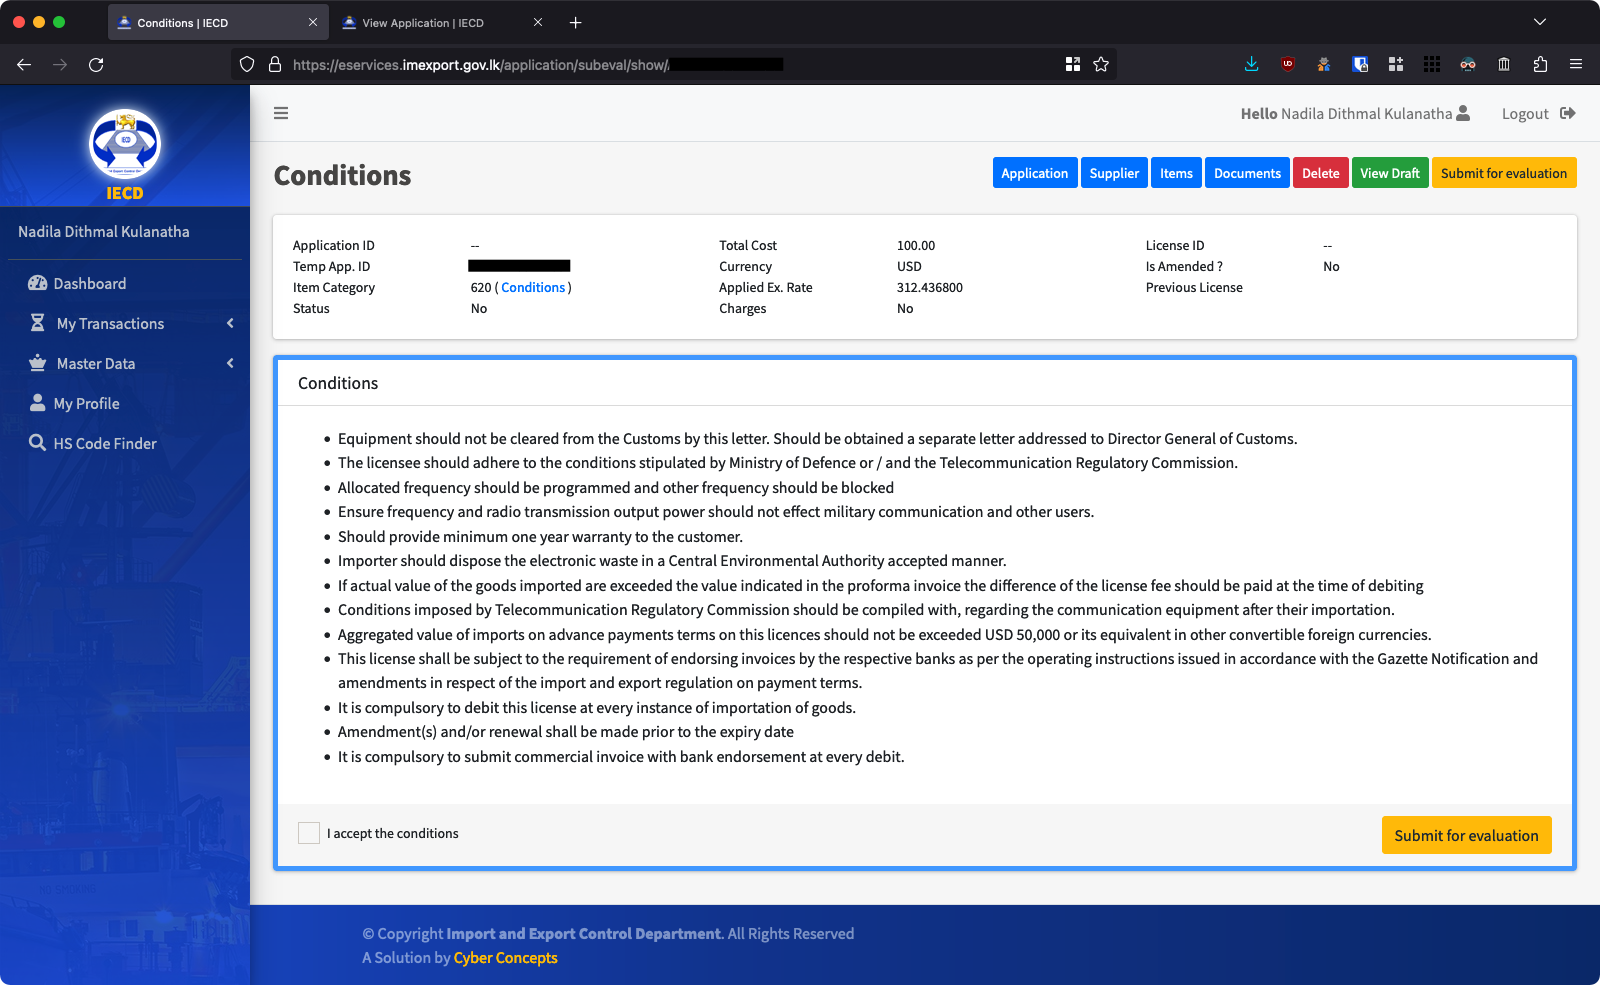Switch to View Application browser tab
This screenshot has width=1600, height=985.
click(423, 23)
